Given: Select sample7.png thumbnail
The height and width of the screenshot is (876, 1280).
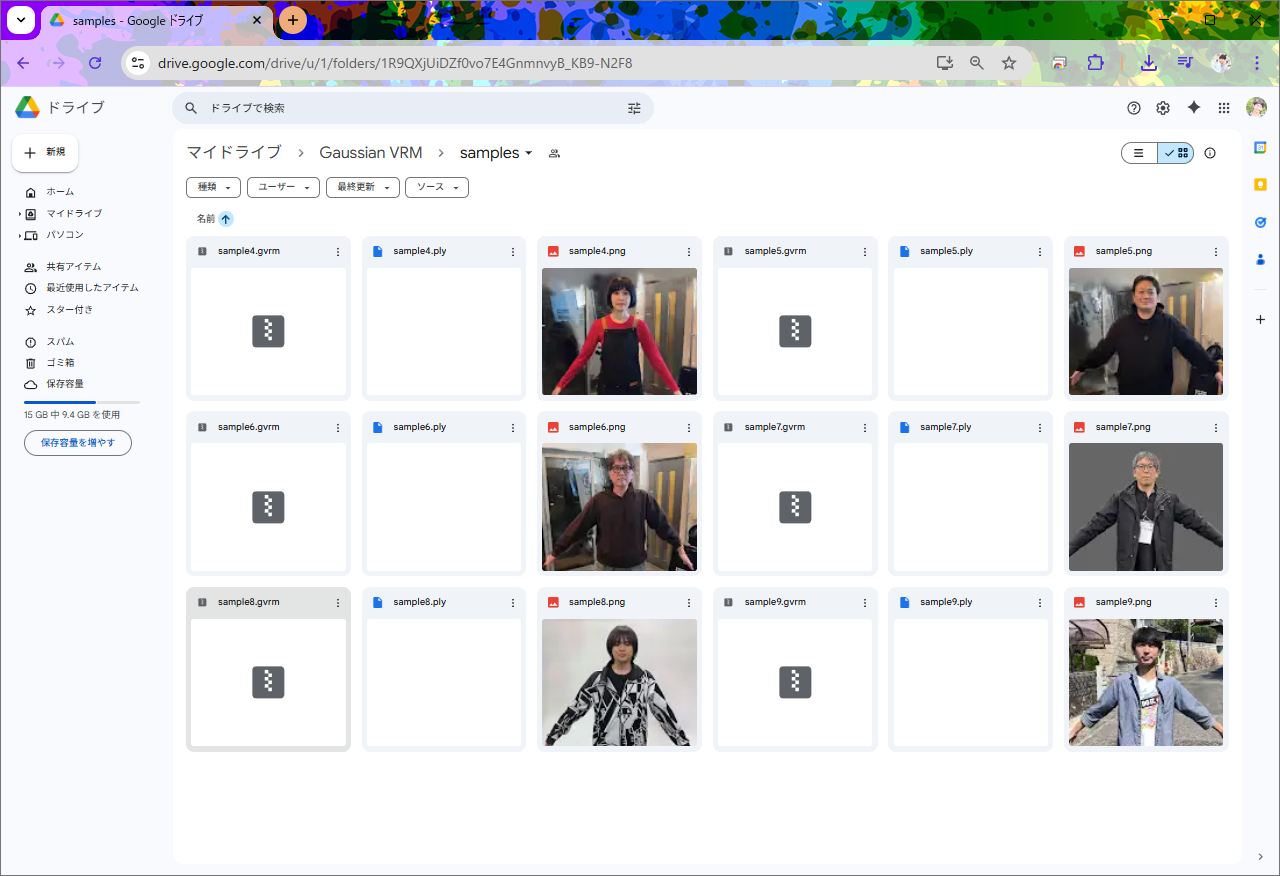Looking at the screenshot, I should [1146, 507].
